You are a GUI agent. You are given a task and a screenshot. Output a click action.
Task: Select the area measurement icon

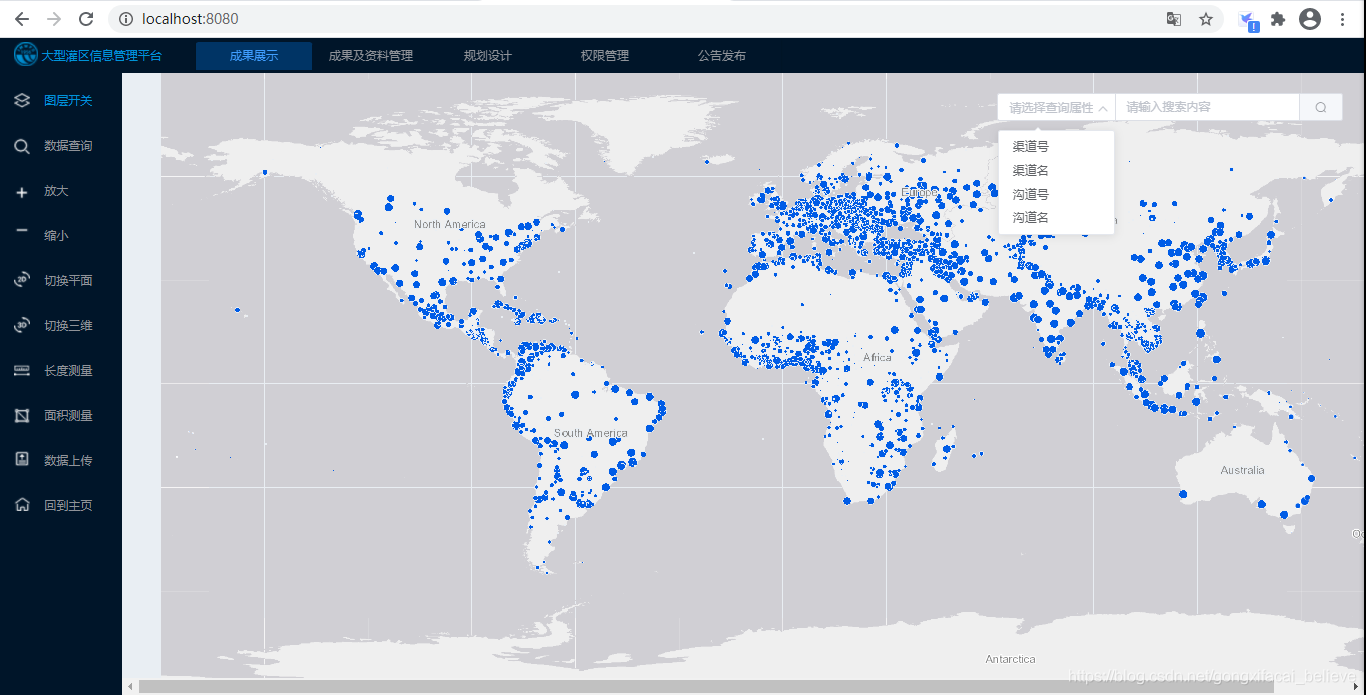pos(22,416)
